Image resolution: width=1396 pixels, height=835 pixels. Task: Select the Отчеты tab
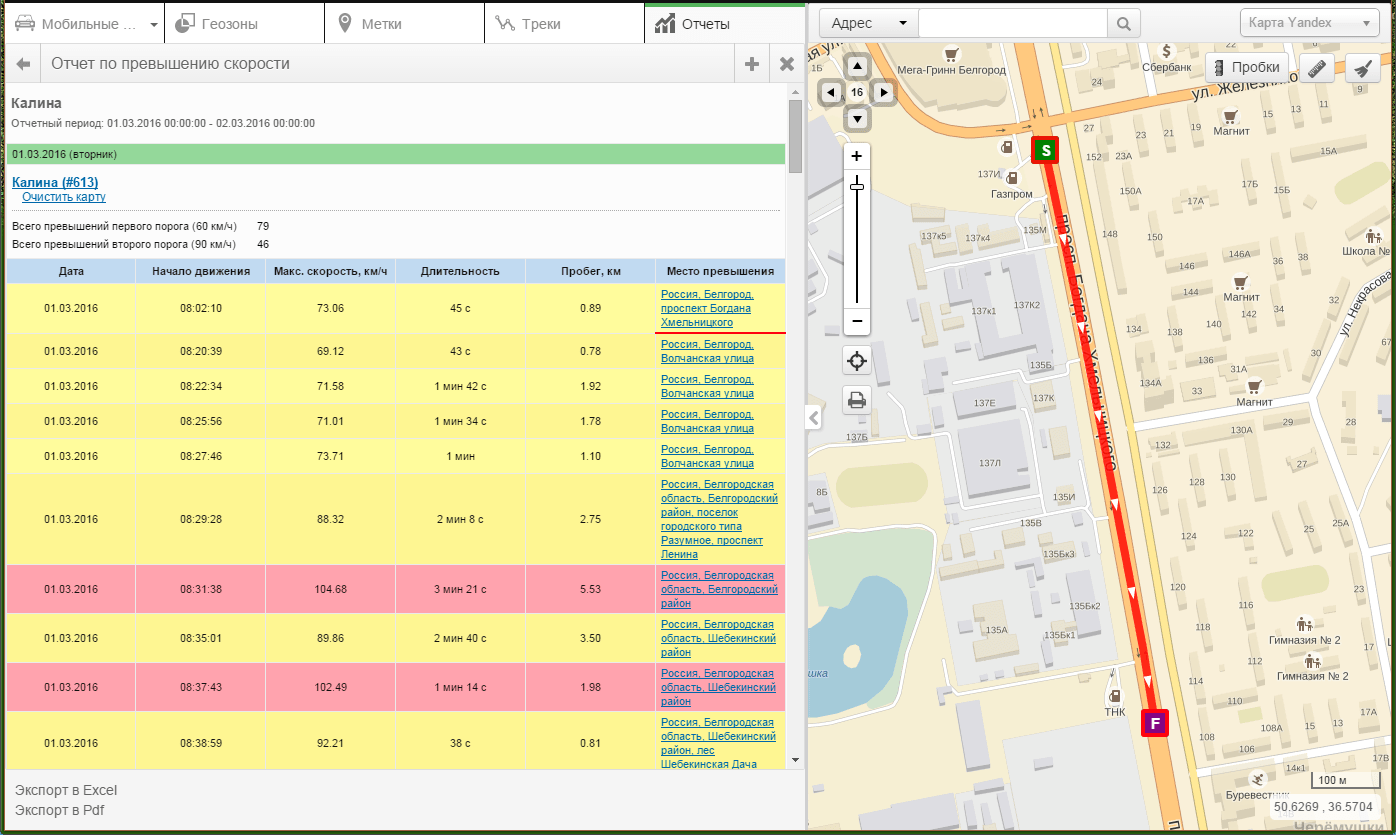724,23
